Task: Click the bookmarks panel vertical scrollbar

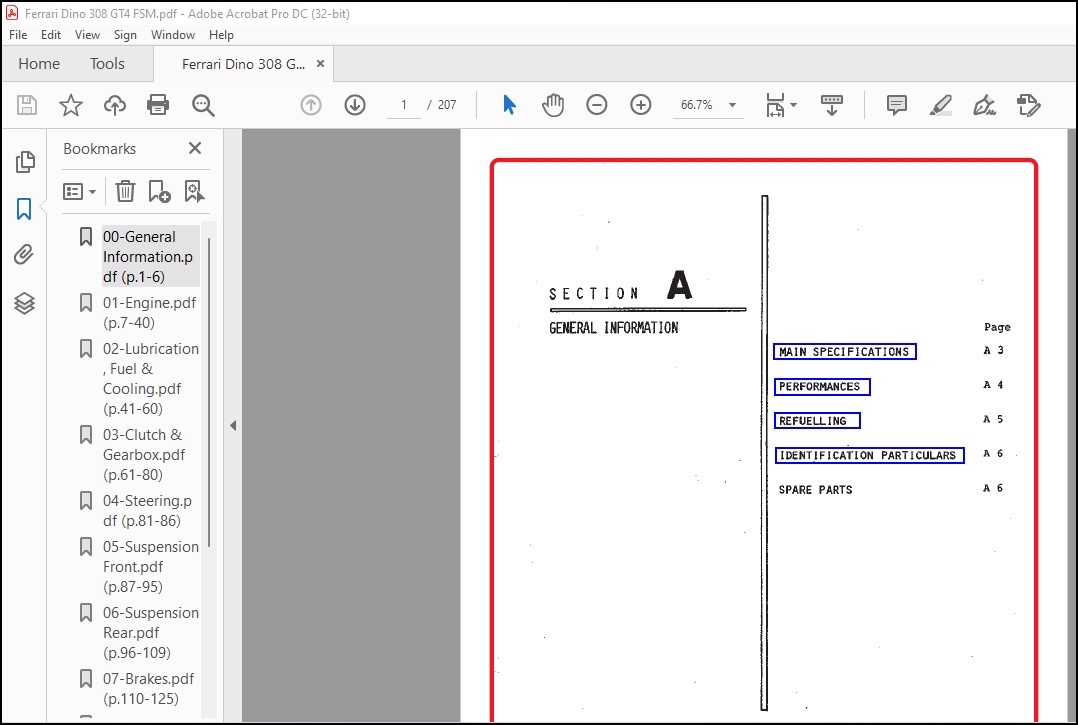Action: [209, 392]
